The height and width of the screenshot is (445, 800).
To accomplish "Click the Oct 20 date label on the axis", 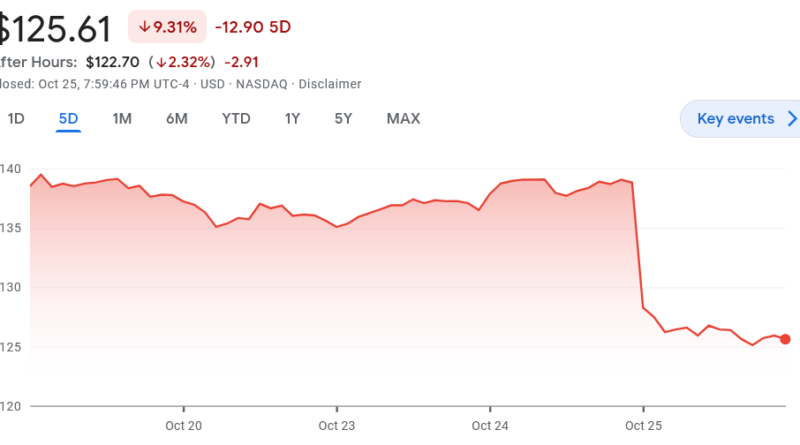I will pos(184,425).
